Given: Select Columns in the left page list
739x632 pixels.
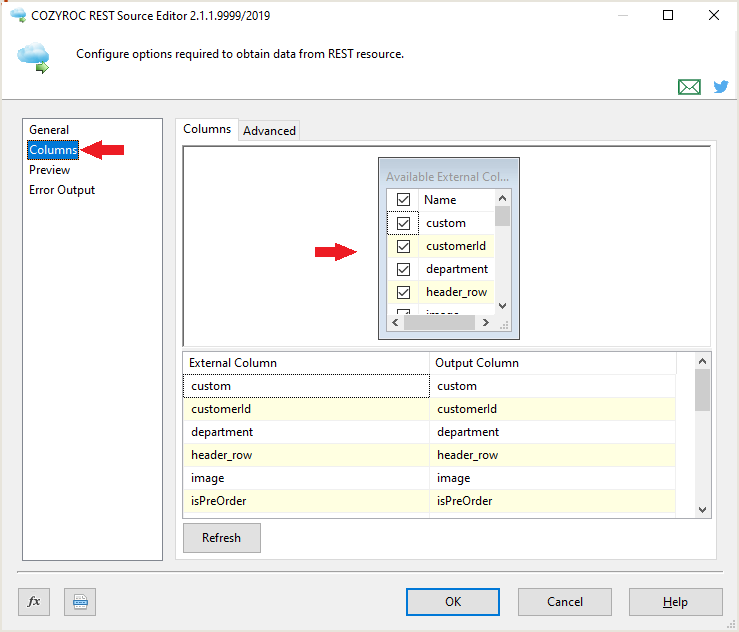Looking at the screenshot, I should (53, 150).
